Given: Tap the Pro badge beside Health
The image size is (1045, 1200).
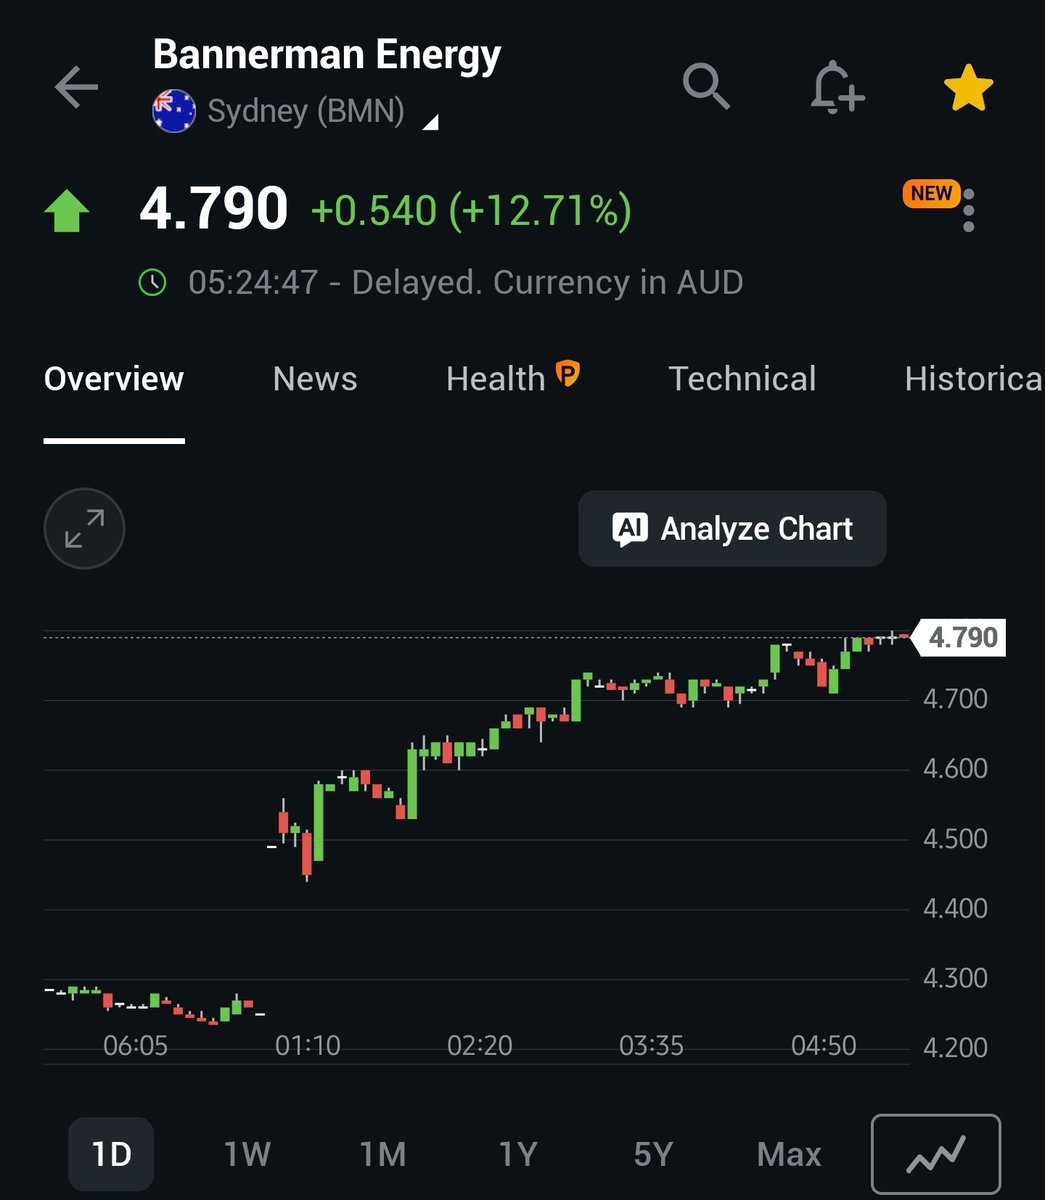Looking at the screenshot, I should click(x=568, y=373).
